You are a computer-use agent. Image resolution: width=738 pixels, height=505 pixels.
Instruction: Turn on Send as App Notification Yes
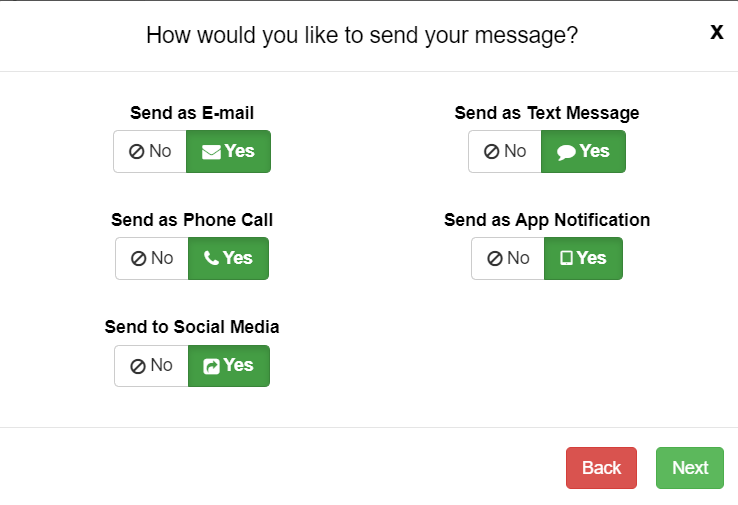[x=583, y=258]
